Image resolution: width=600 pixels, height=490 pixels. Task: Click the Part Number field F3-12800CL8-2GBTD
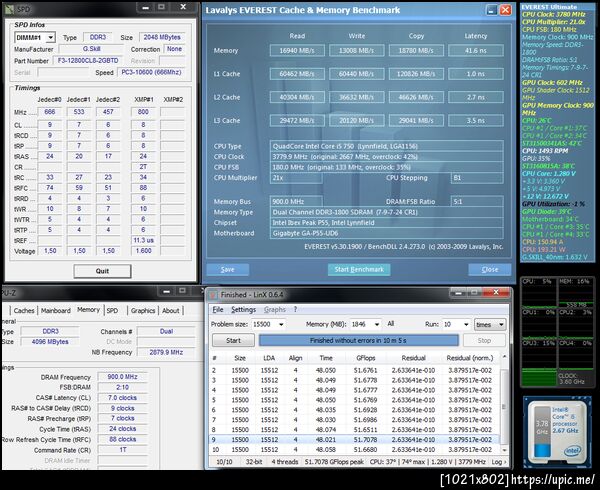tap(88, 61)
